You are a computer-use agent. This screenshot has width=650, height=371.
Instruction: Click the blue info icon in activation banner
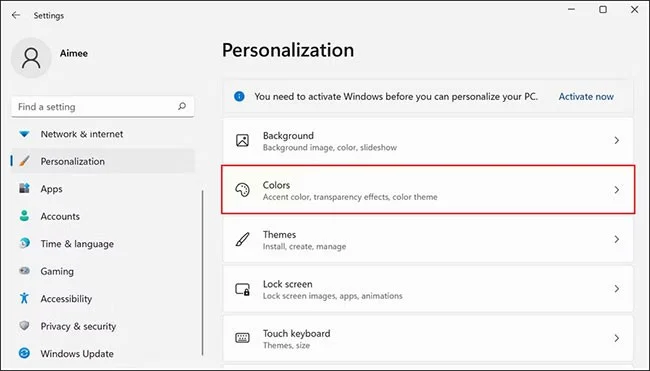tap(239, 97)
